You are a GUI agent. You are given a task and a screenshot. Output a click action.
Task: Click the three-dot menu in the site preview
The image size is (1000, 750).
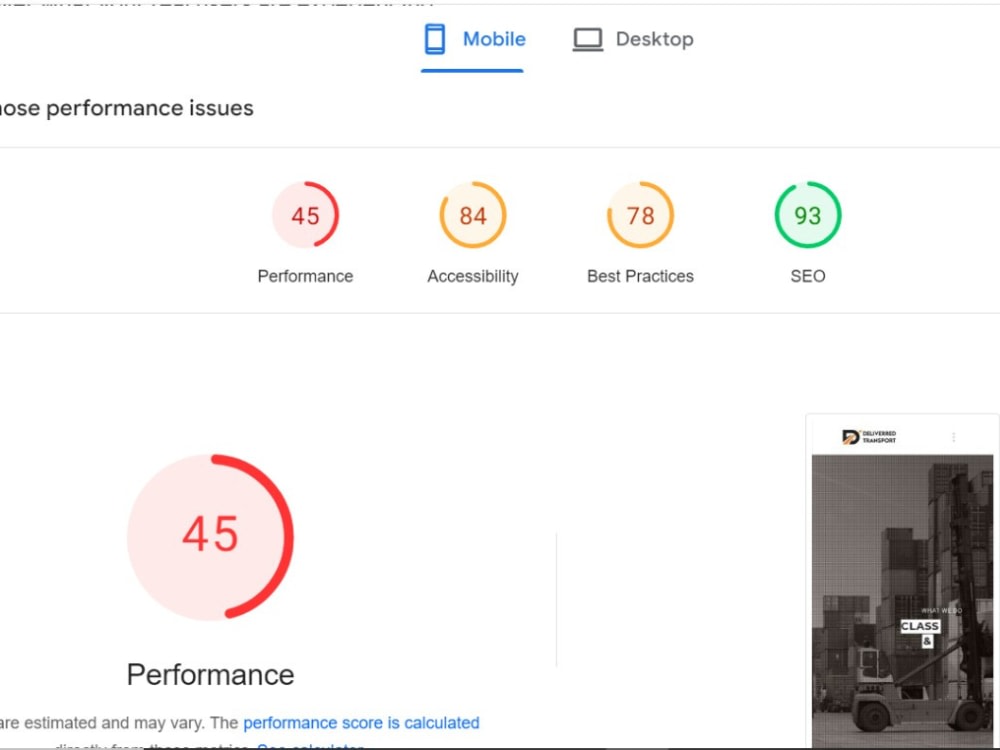tap(953, 437)
